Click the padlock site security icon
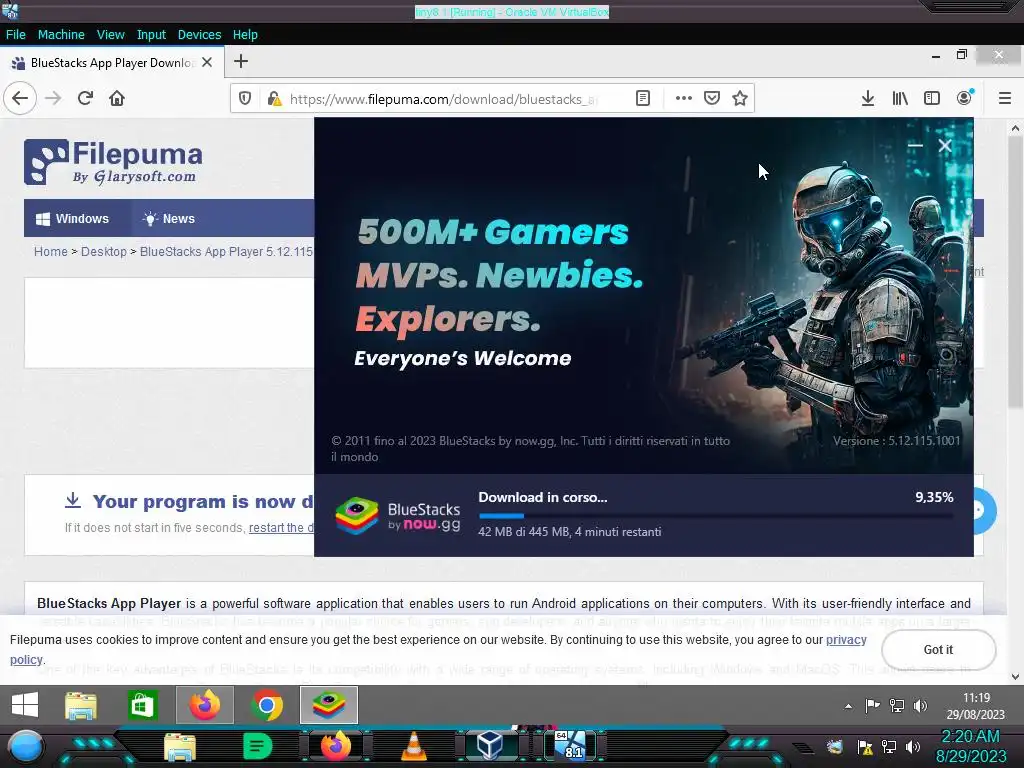The image size is (1024, 768). 274,99
